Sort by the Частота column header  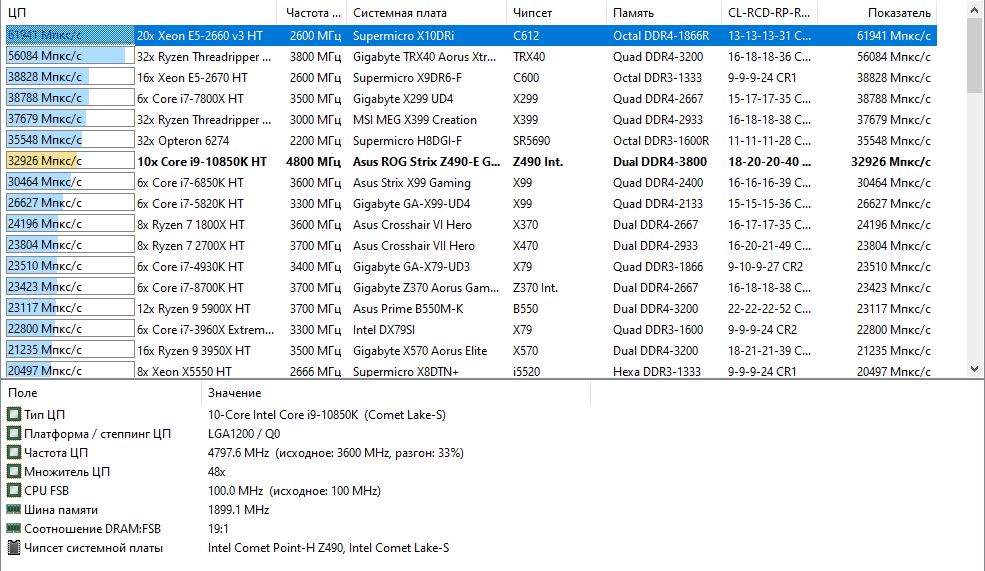pos(312,13)
